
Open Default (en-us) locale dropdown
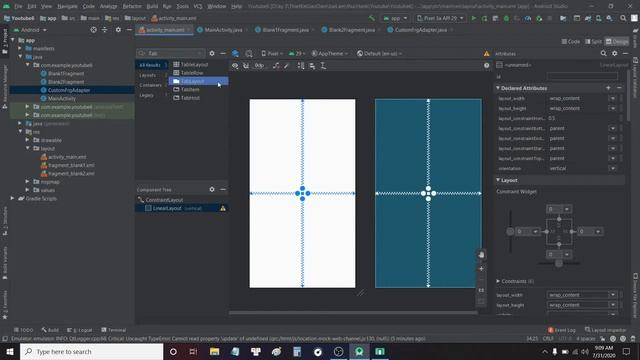coord(380,53)
